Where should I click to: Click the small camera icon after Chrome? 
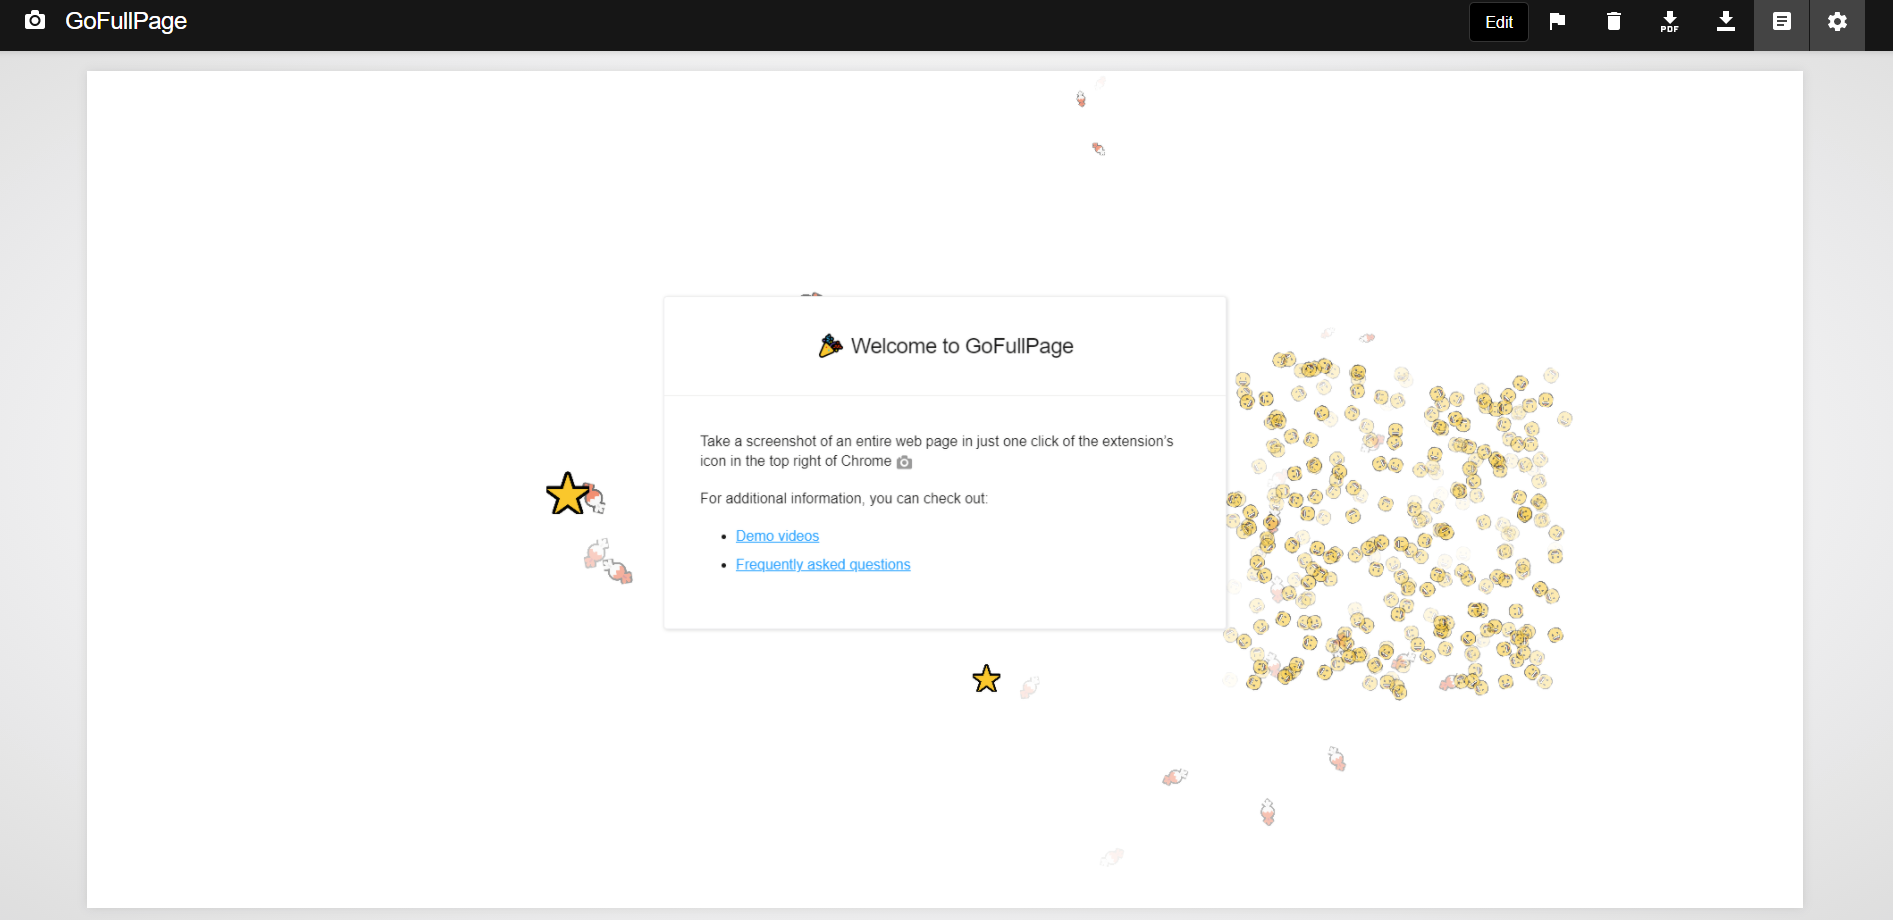[x=904, y=462]
